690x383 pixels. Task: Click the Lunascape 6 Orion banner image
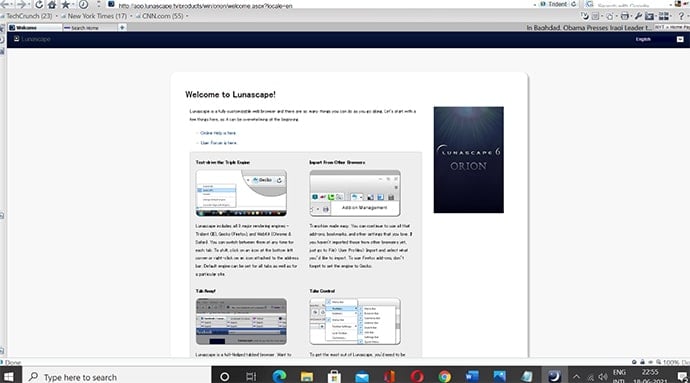coord(469,160)
